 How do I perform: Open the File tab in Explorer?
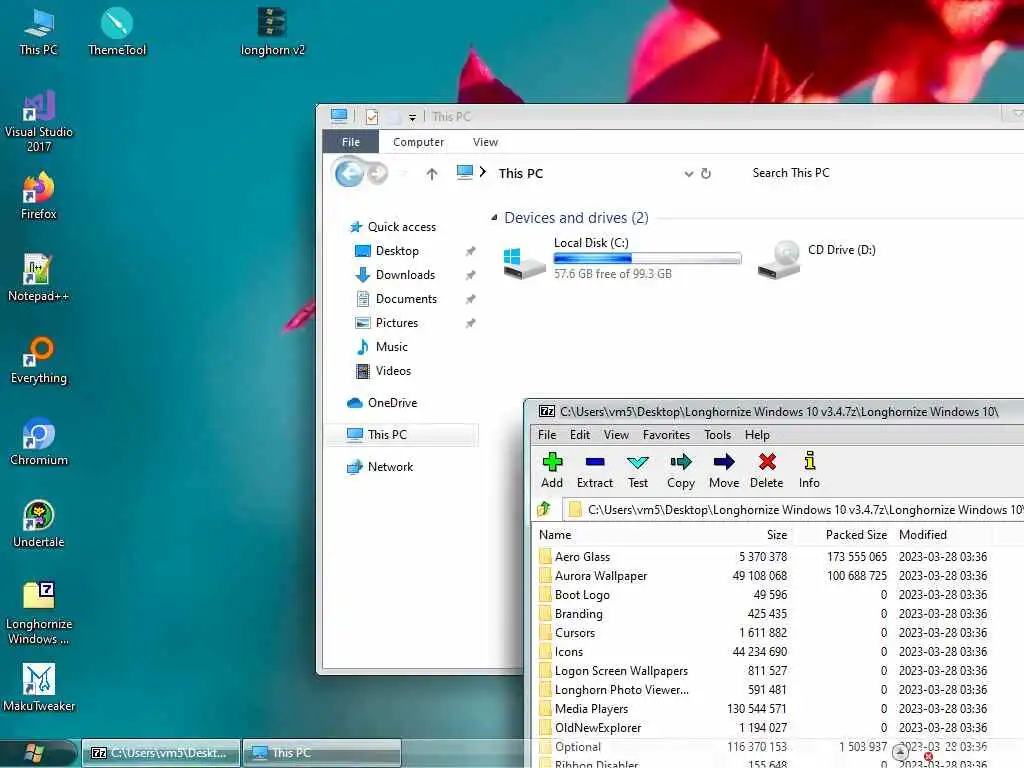coord(351,142)
